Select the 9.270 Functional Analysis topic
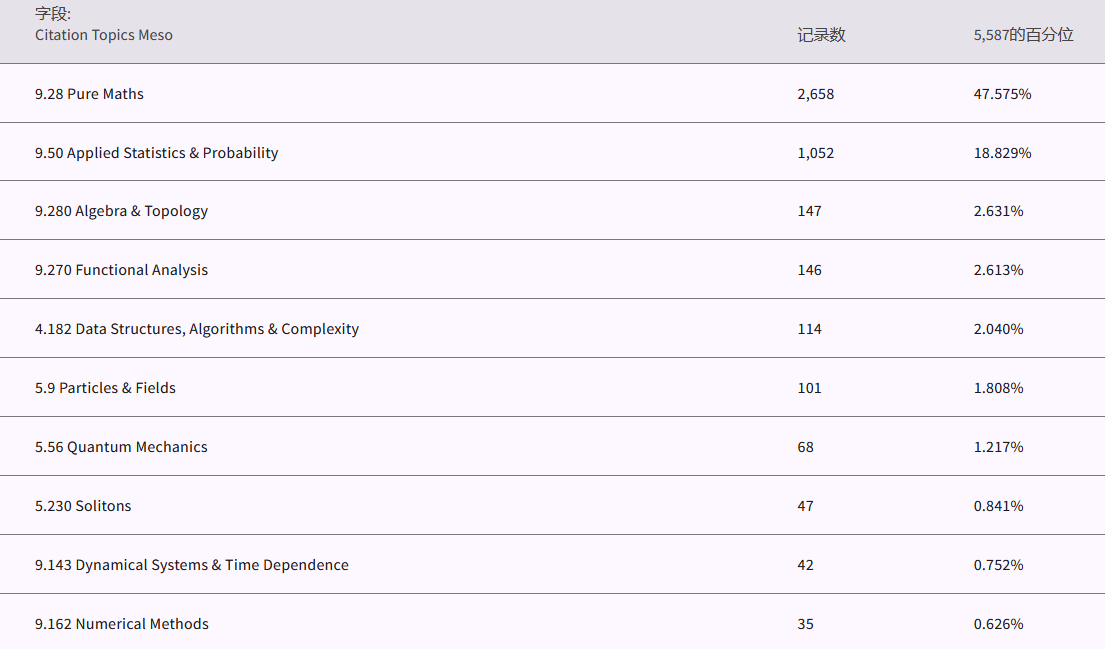 click(121, 270)
